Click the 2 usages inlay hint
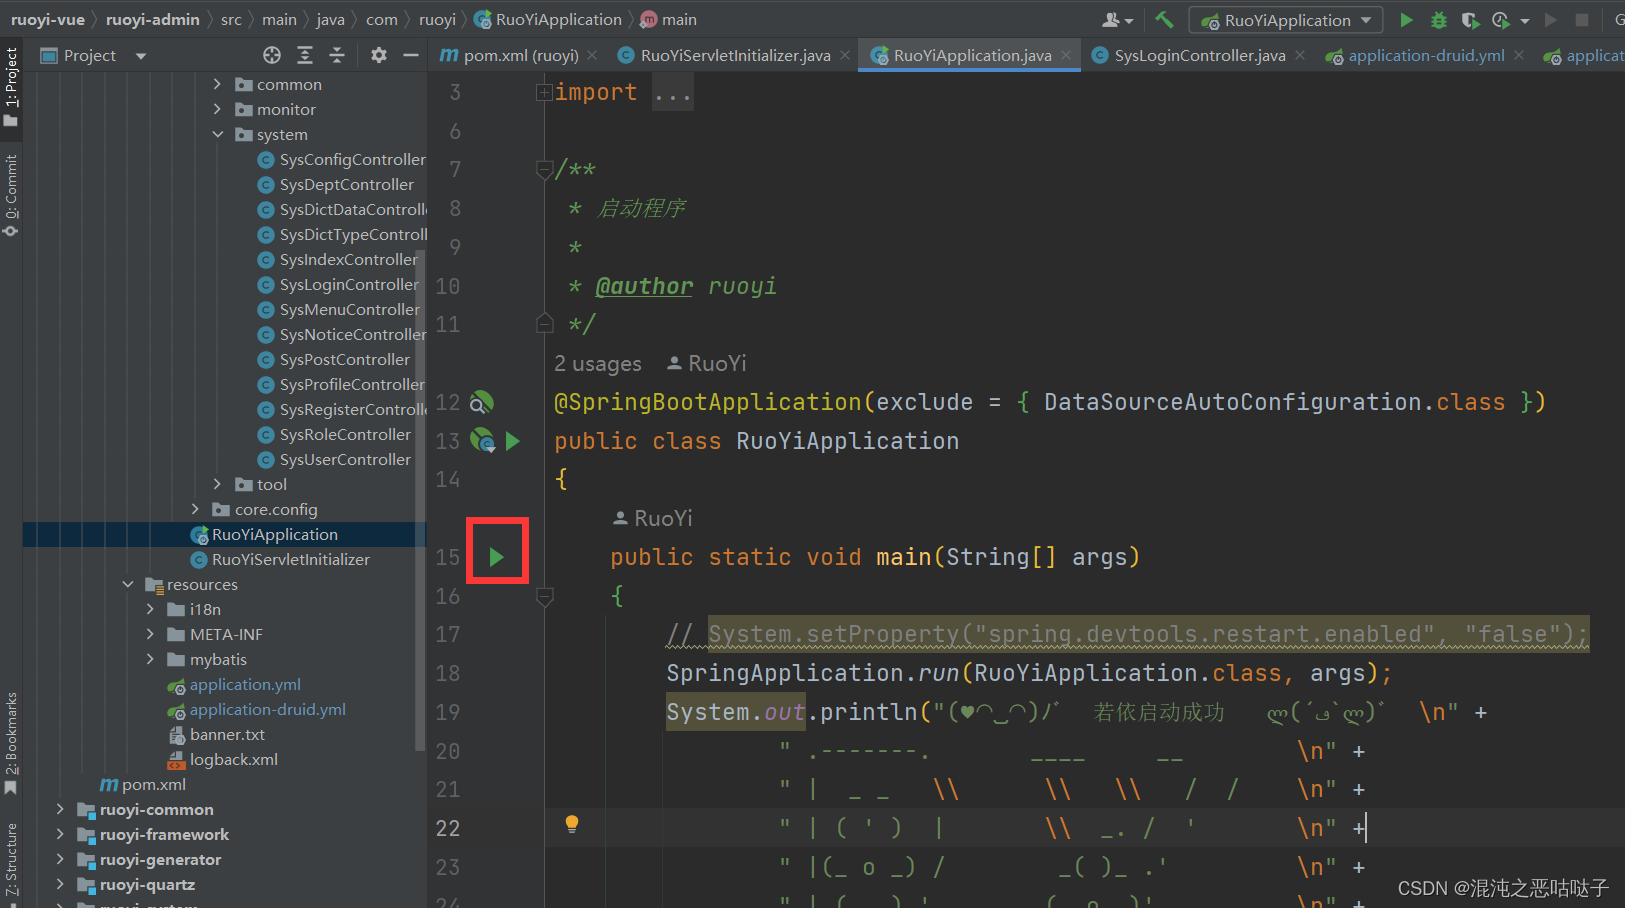1625x908 pixels. pos(598,363)
